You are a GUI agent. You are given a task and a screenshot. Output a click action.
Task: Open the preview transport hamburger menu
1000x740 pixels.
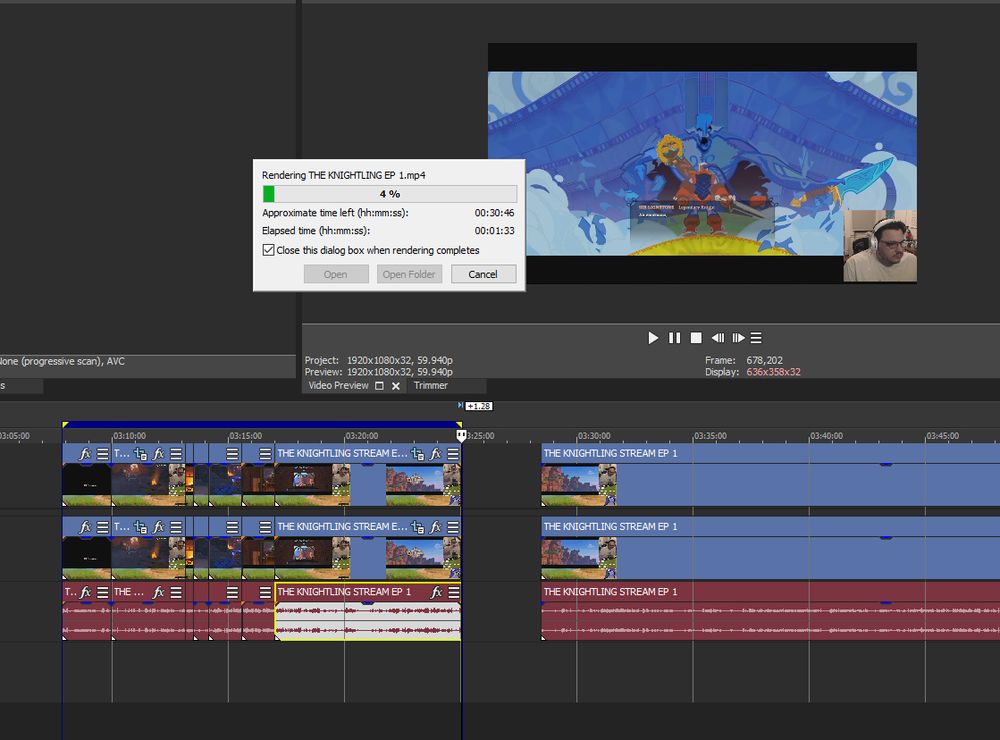[757, 338]
